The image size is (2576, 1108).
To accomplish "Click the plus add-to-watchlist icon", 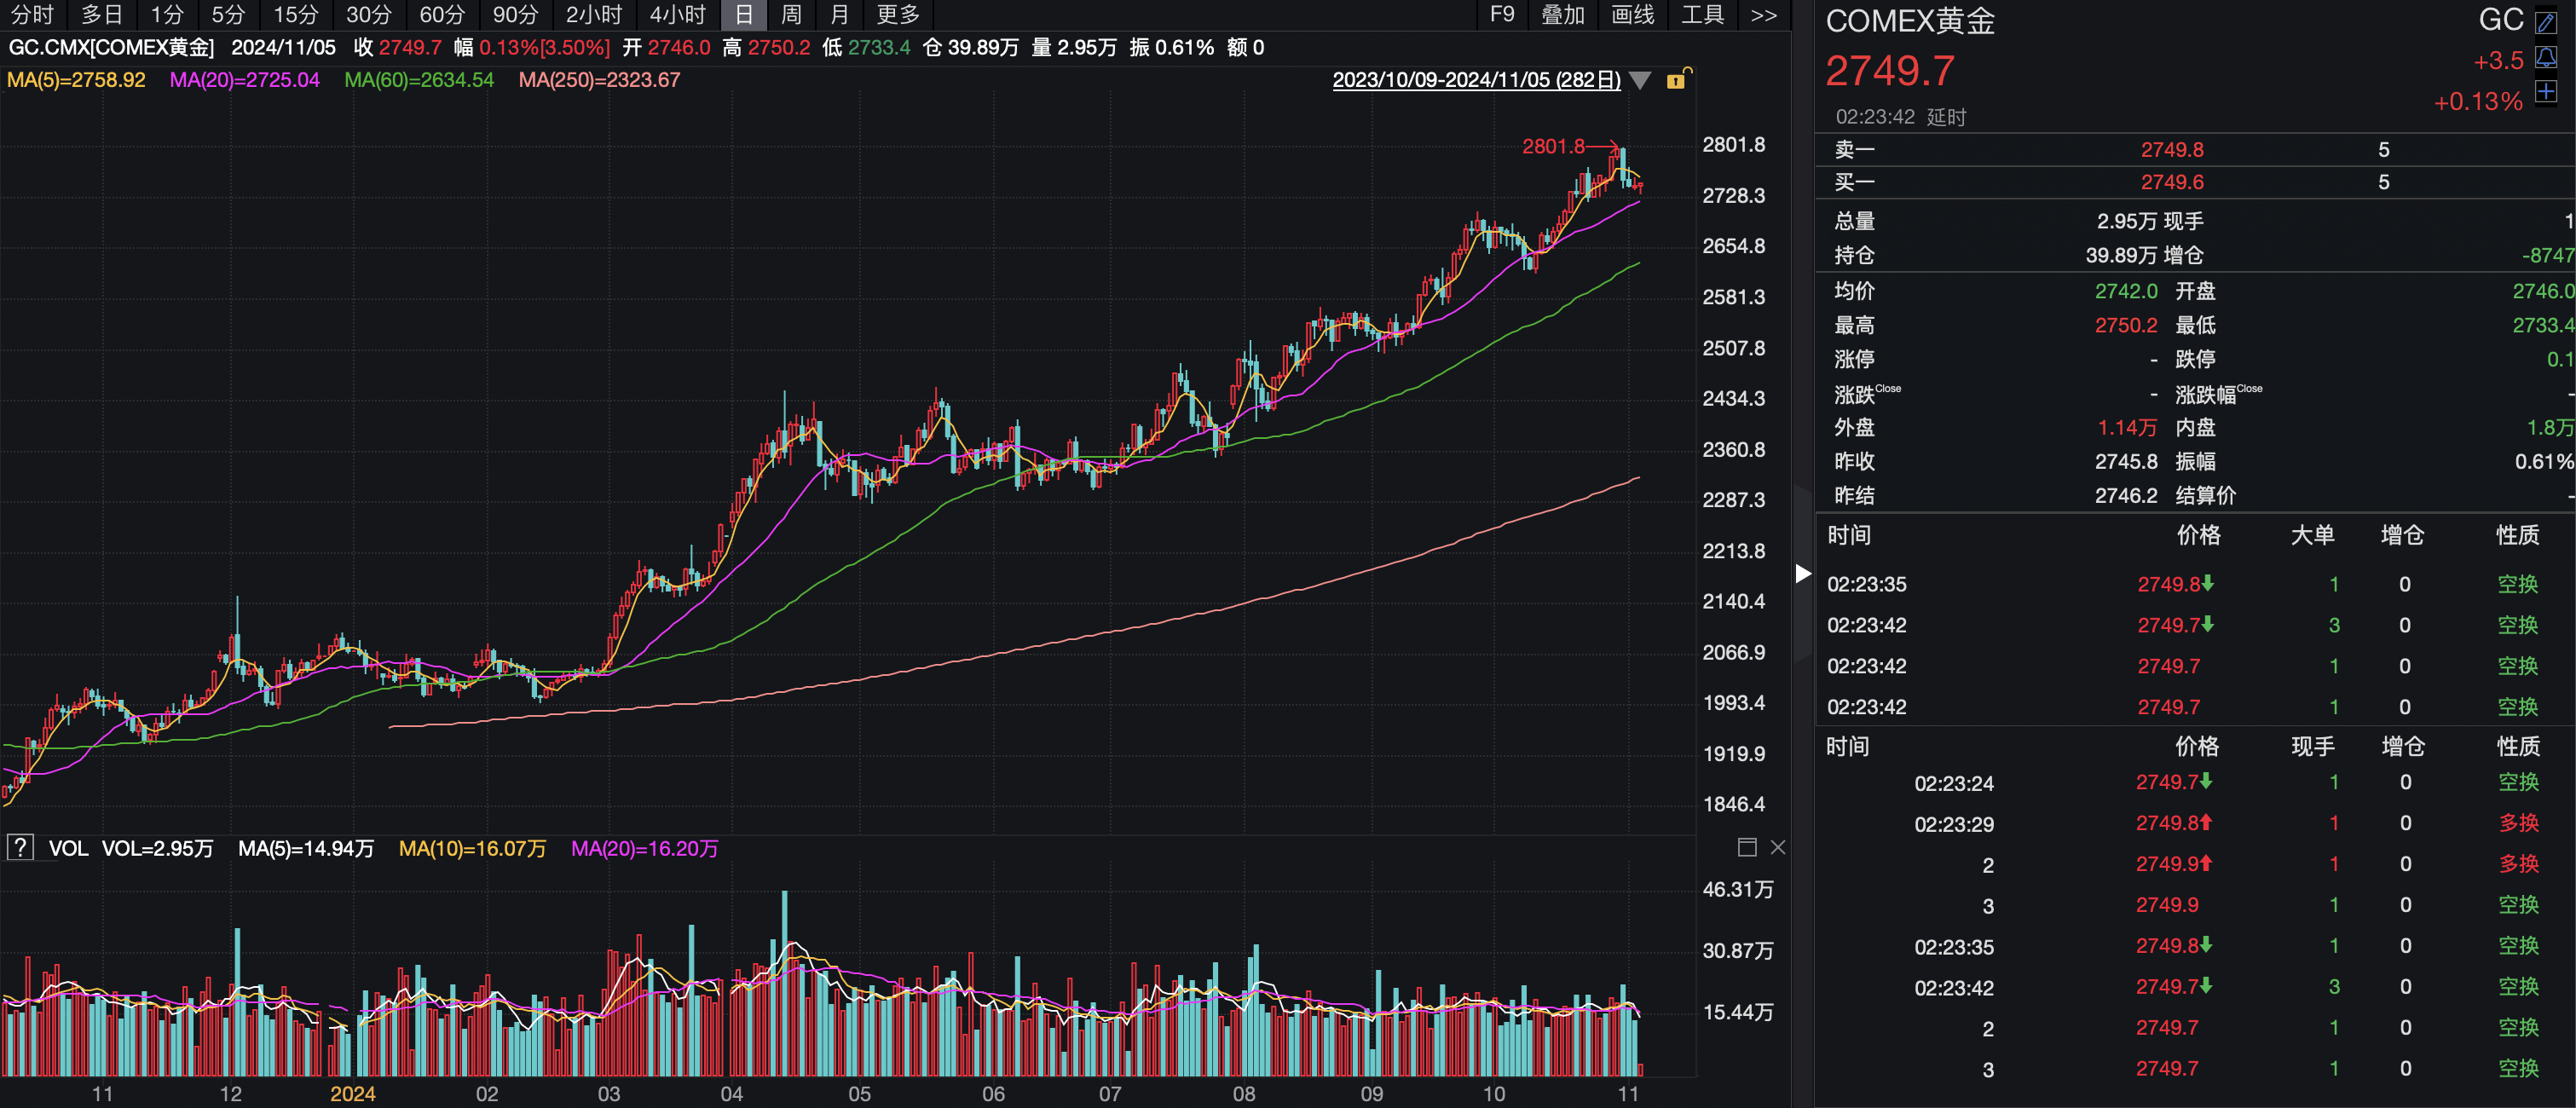I will (2546, 93).
